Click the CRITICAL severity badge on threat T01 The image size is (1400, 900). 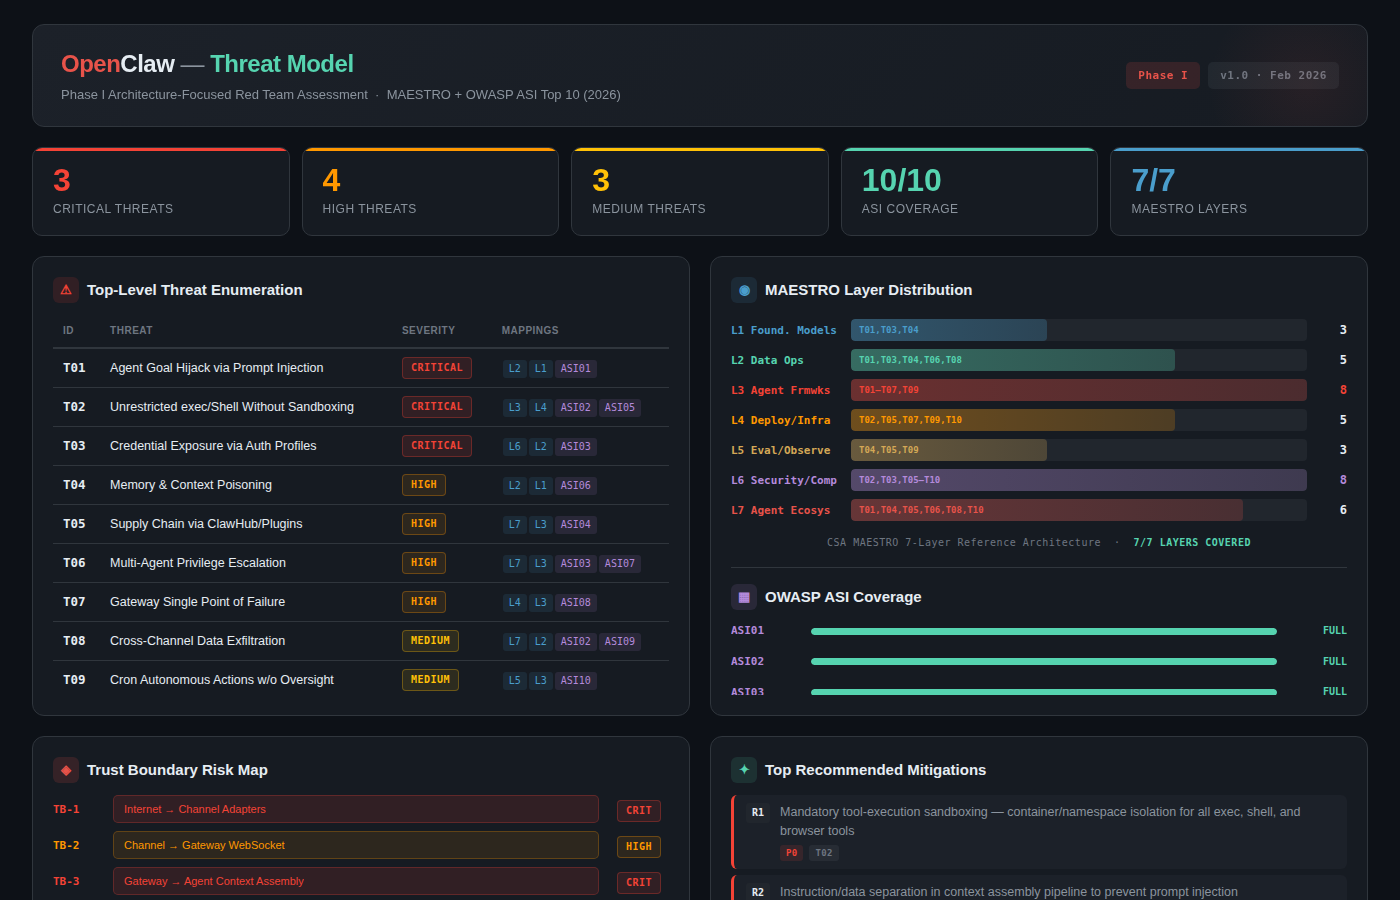click(x=436, y=367)
